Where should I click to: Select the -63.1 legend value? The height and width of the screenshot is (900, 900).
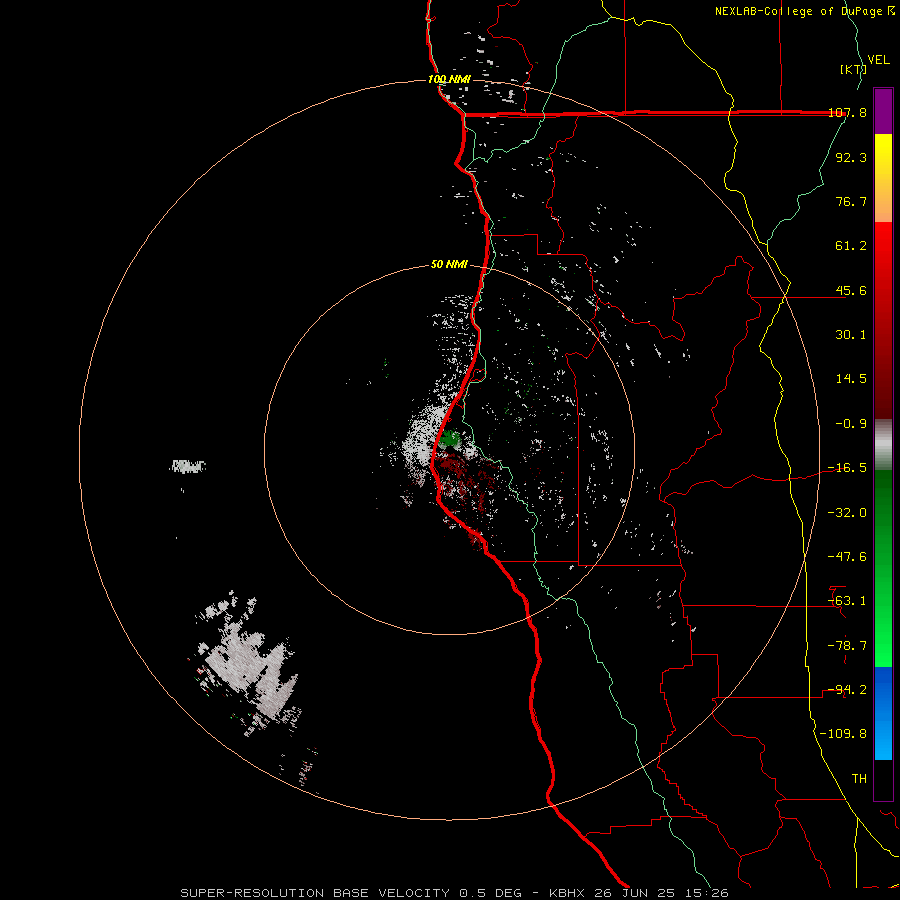(847, 601)
